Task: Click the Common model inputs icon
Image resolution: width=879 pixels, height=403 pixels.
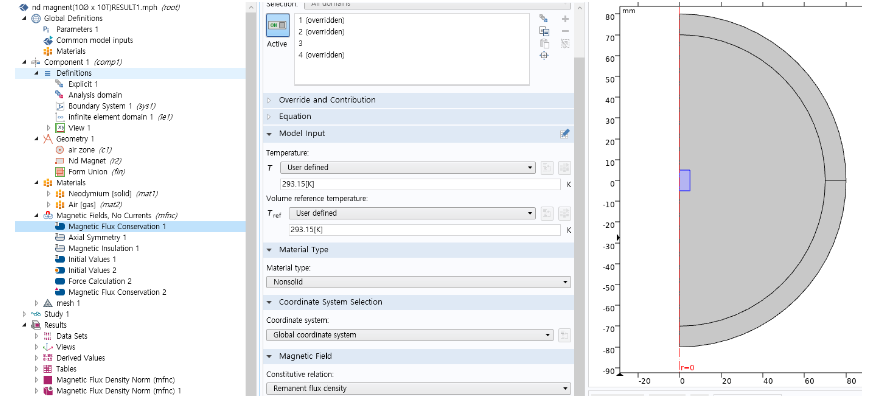Action: (46, 40)
